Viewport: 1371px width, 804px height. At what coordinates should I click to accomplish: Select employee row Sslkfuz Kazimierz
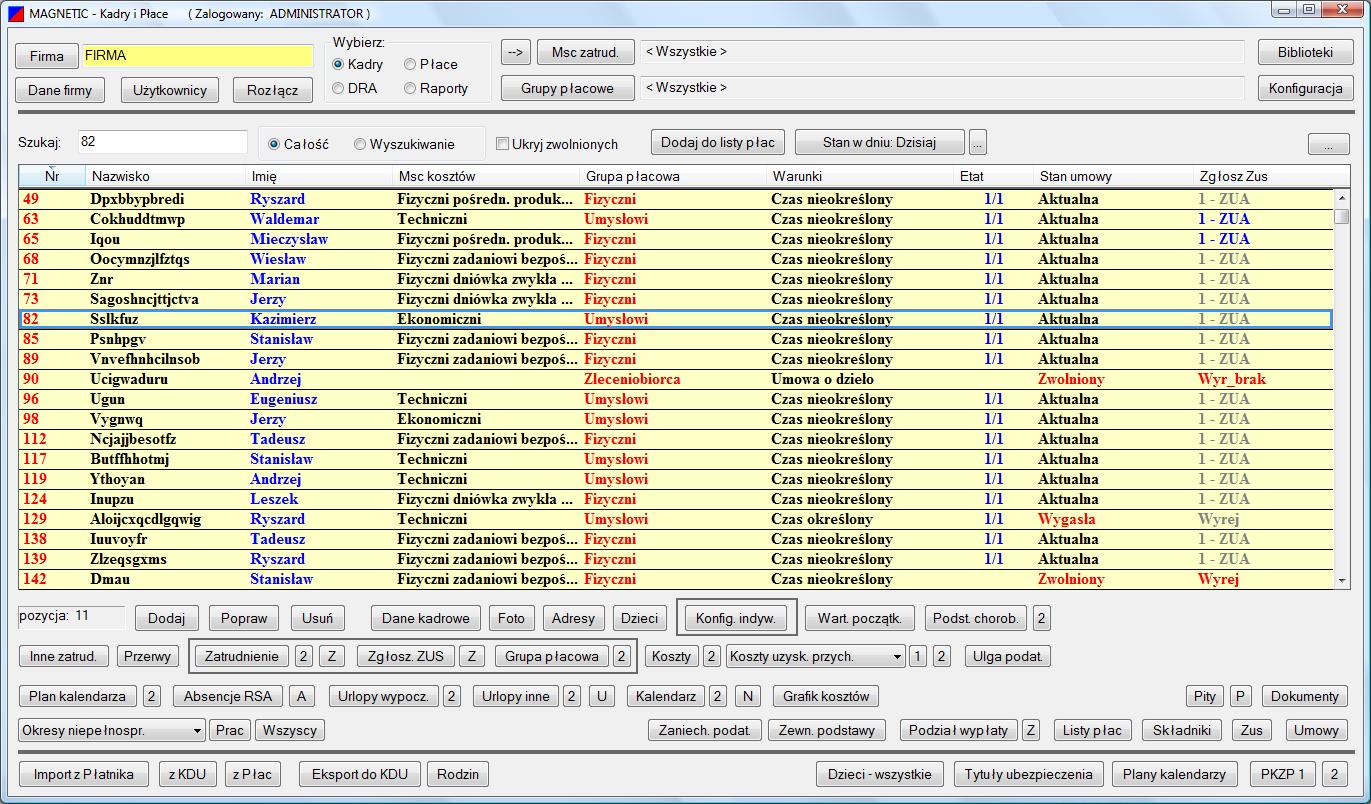tap(676, 319)
